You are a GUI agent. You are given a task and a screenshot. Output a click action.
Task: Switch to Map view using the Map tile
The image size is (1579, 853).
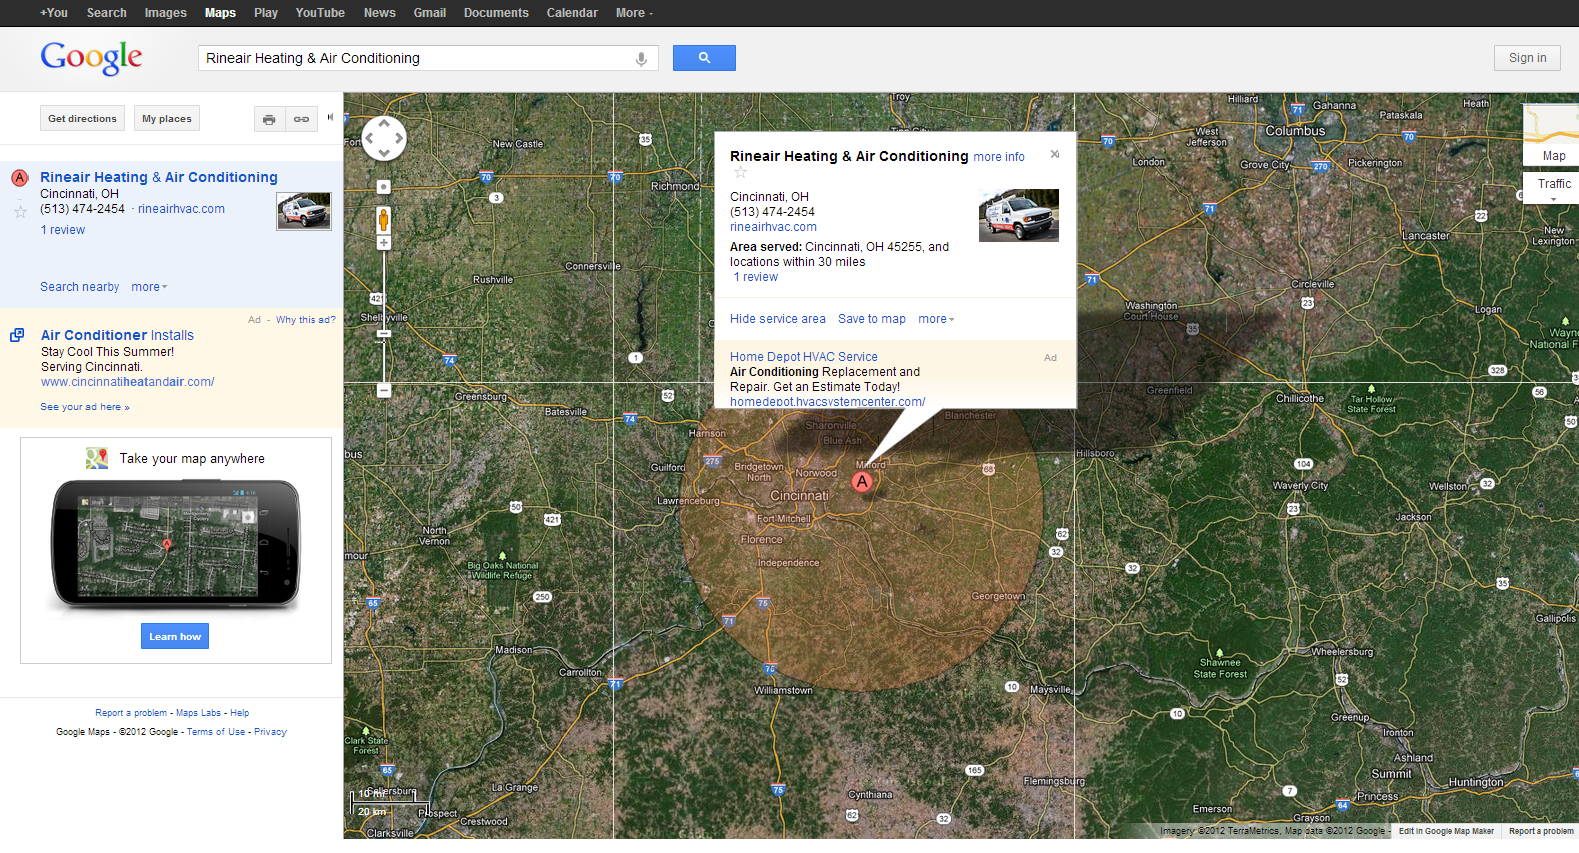(1551, 134)
